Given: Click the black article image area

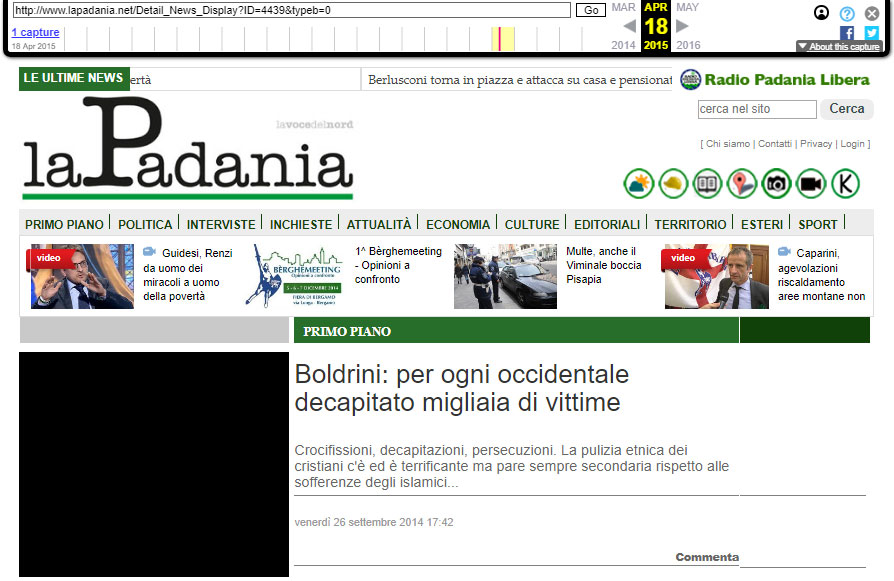Looking at the screenshot, I should (x=154, y=464).
